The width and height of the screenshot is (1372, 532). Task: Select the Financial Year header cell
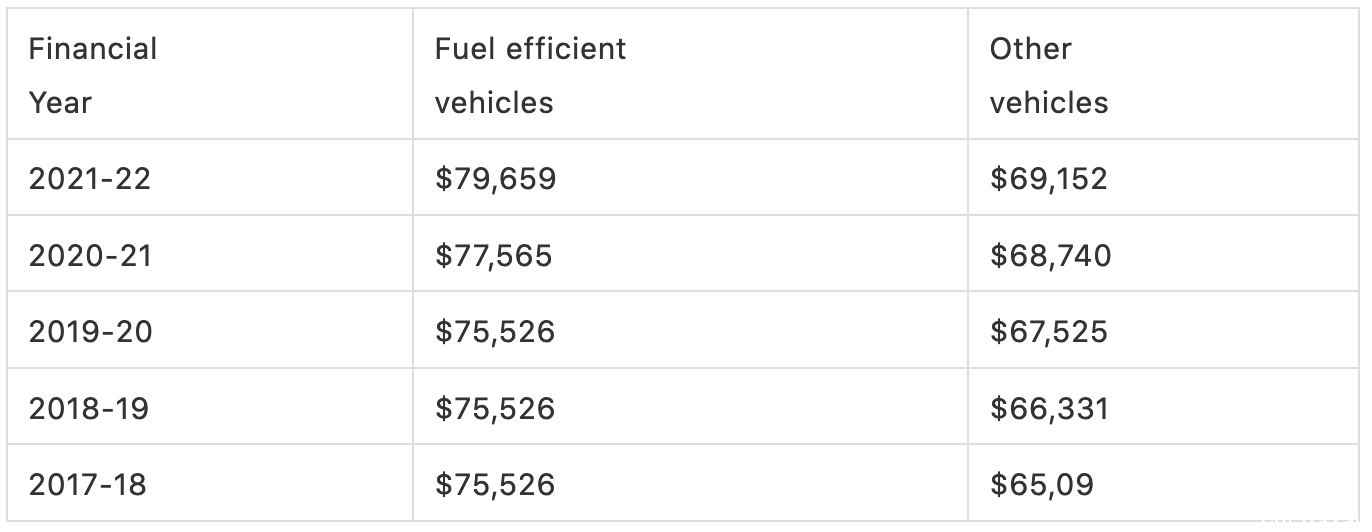pos(210,75)
